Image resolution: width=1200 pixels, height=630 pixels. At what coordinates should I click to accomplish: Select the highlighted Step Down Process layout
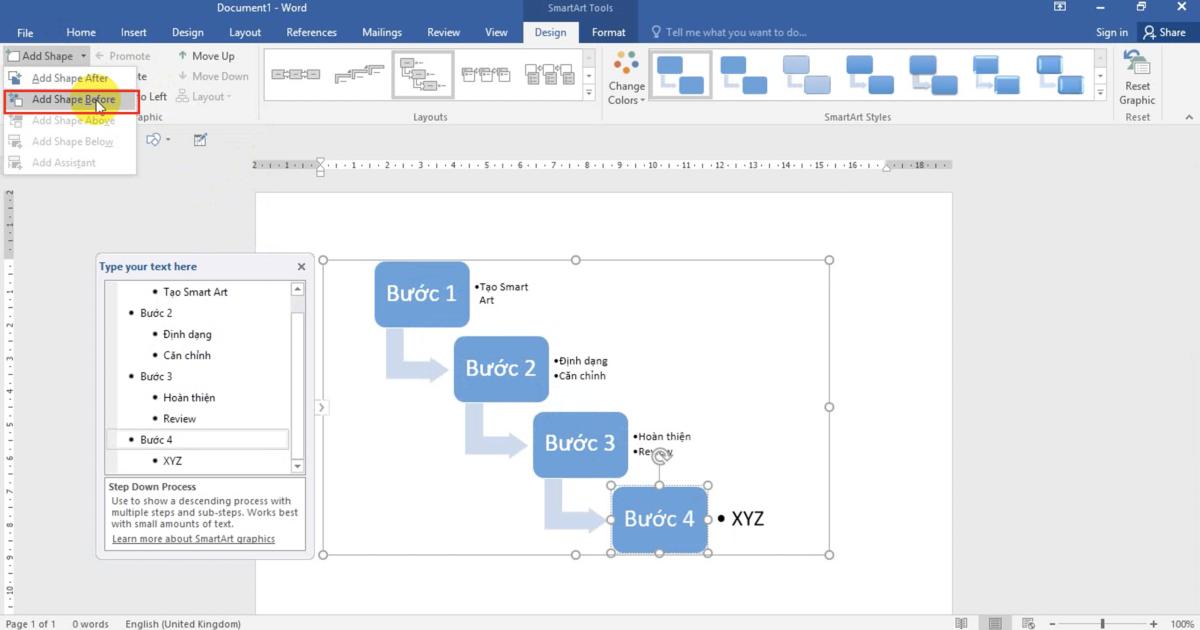[x=422, y=74]
